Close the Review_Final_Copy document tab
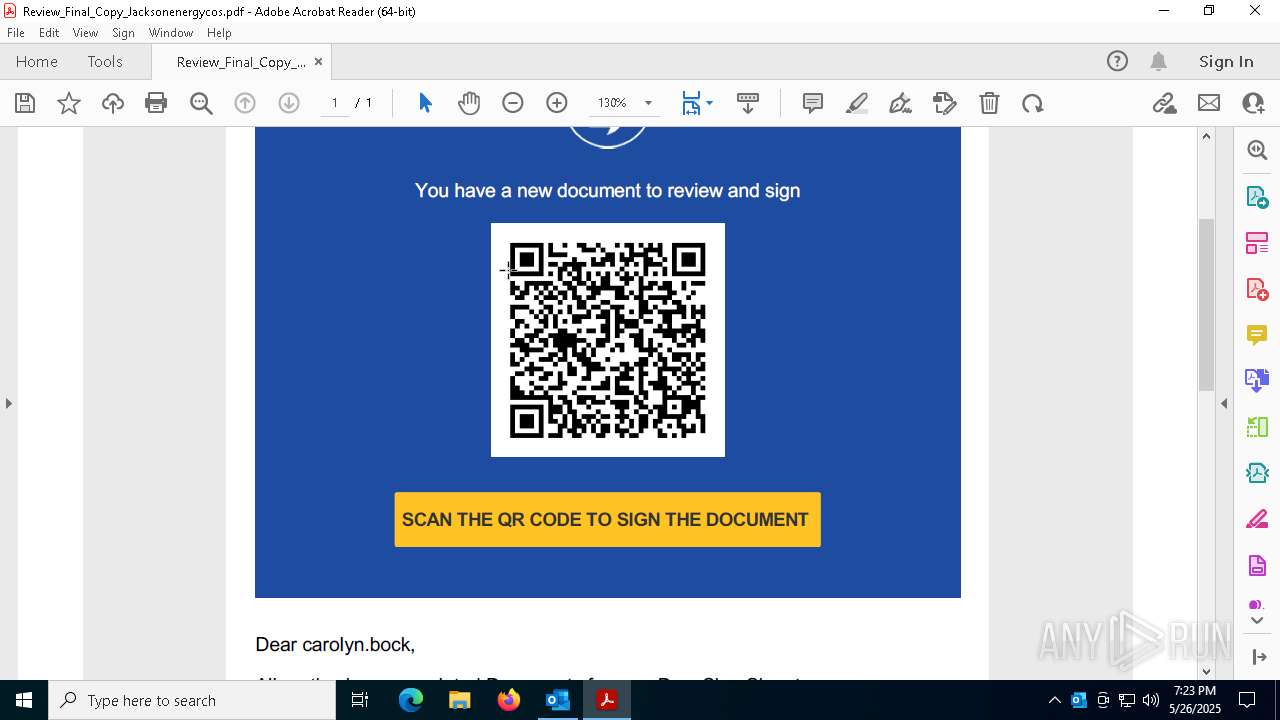 tap(318, 62)
